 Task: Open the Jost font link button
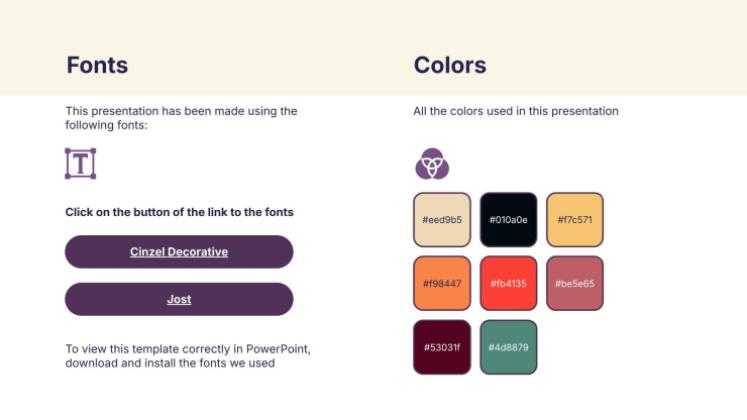(x=179, y=299)
